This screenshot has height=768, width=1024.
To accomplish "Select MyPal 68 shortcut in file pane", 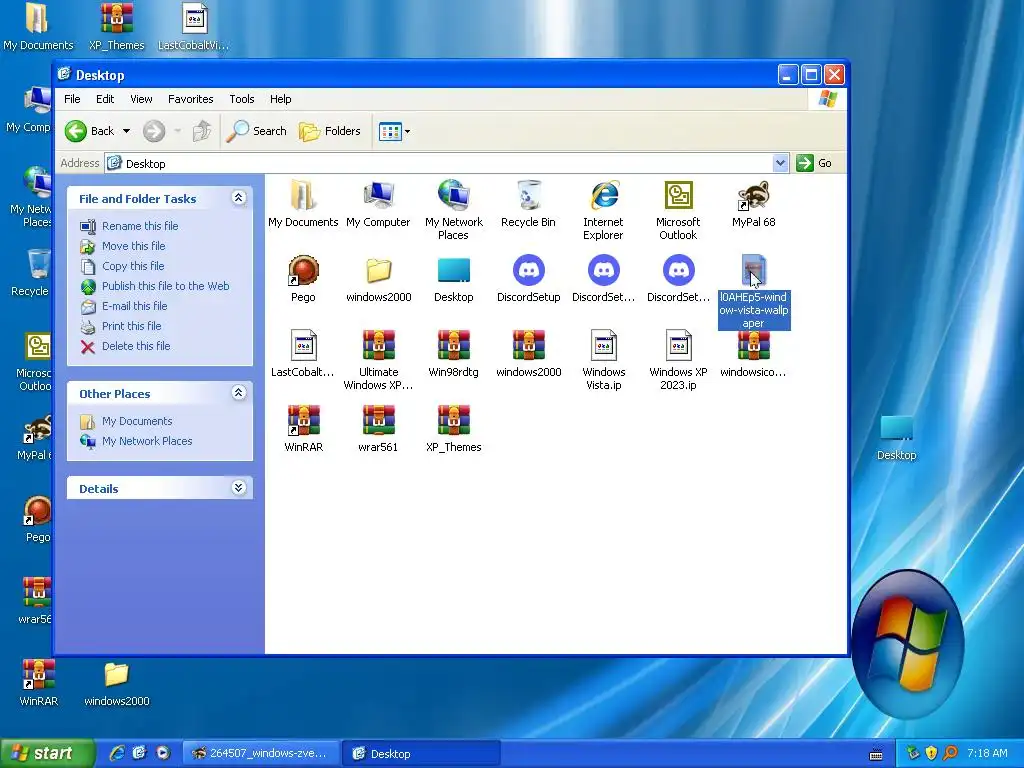I will pos(754,196).
